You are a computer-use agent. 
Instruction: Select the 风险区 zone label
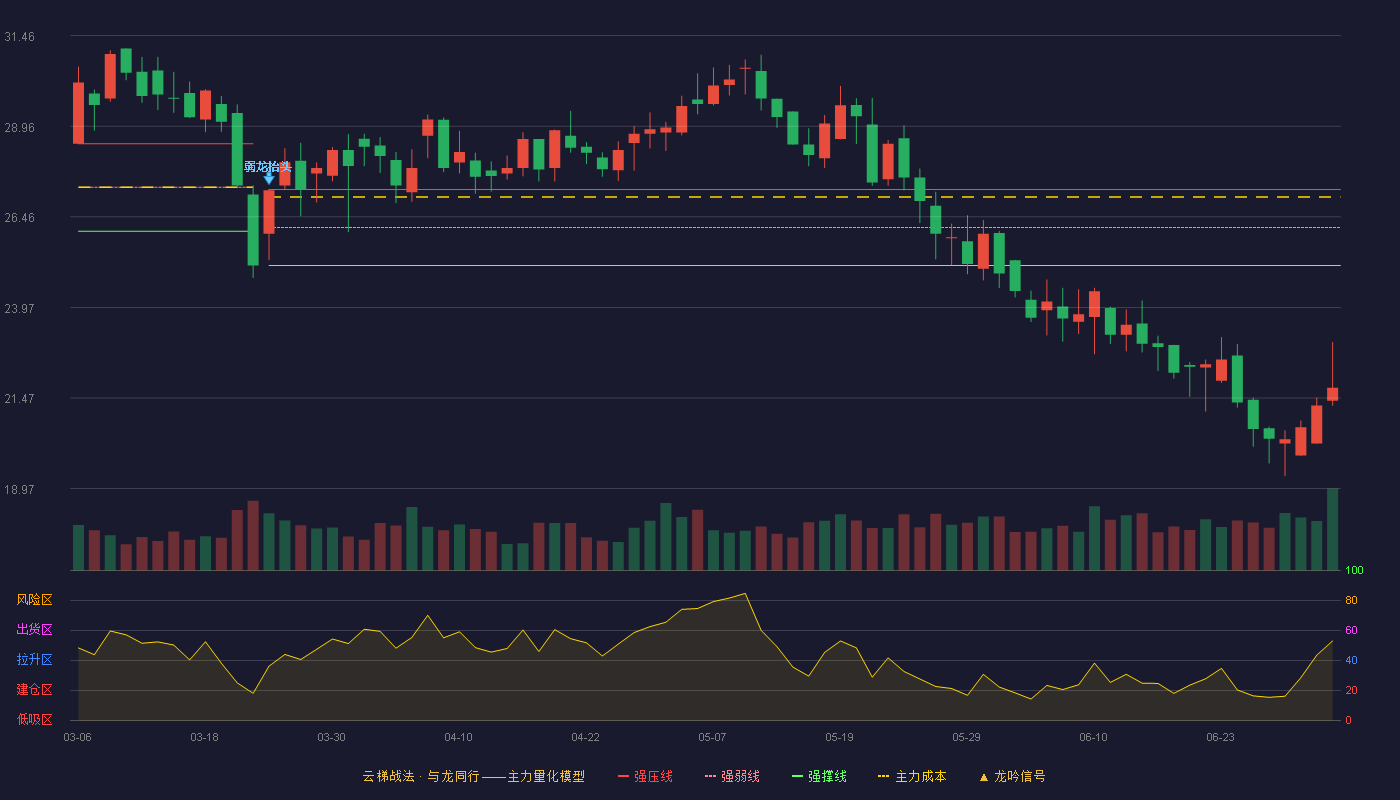coord(34,600)
